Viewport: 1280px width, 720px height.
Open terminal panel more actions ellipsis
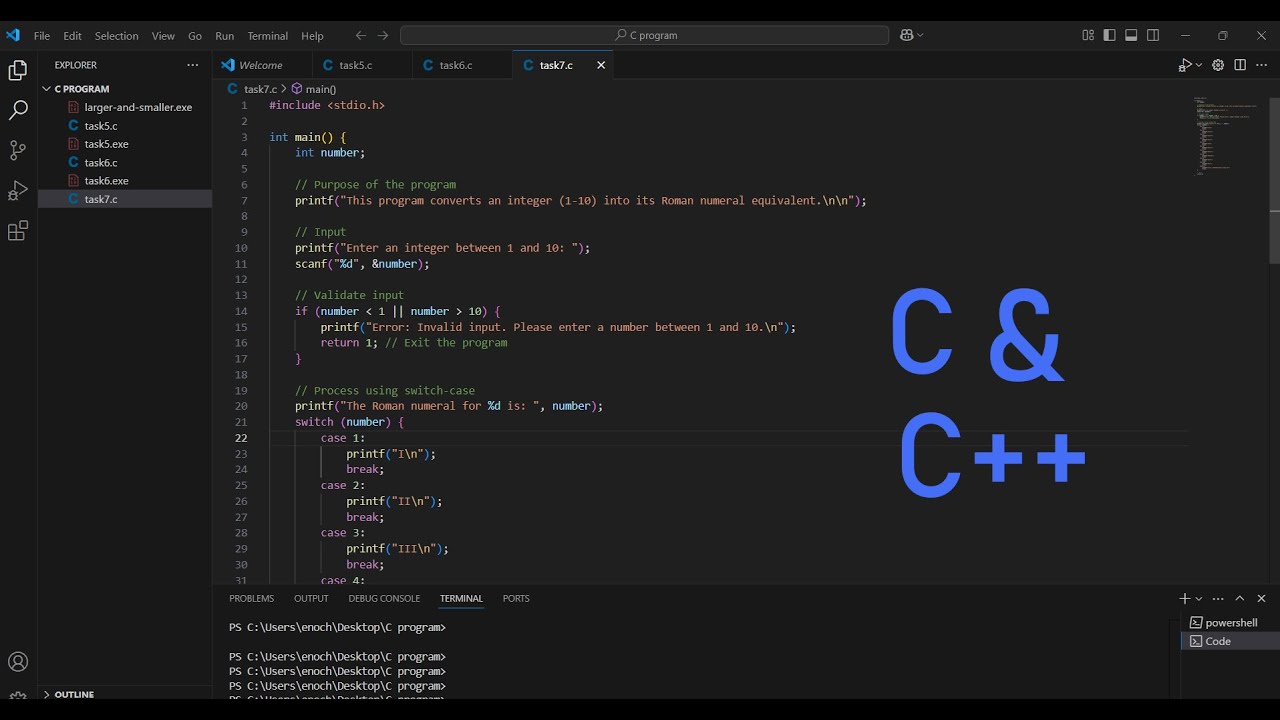tap(1218, 598)
